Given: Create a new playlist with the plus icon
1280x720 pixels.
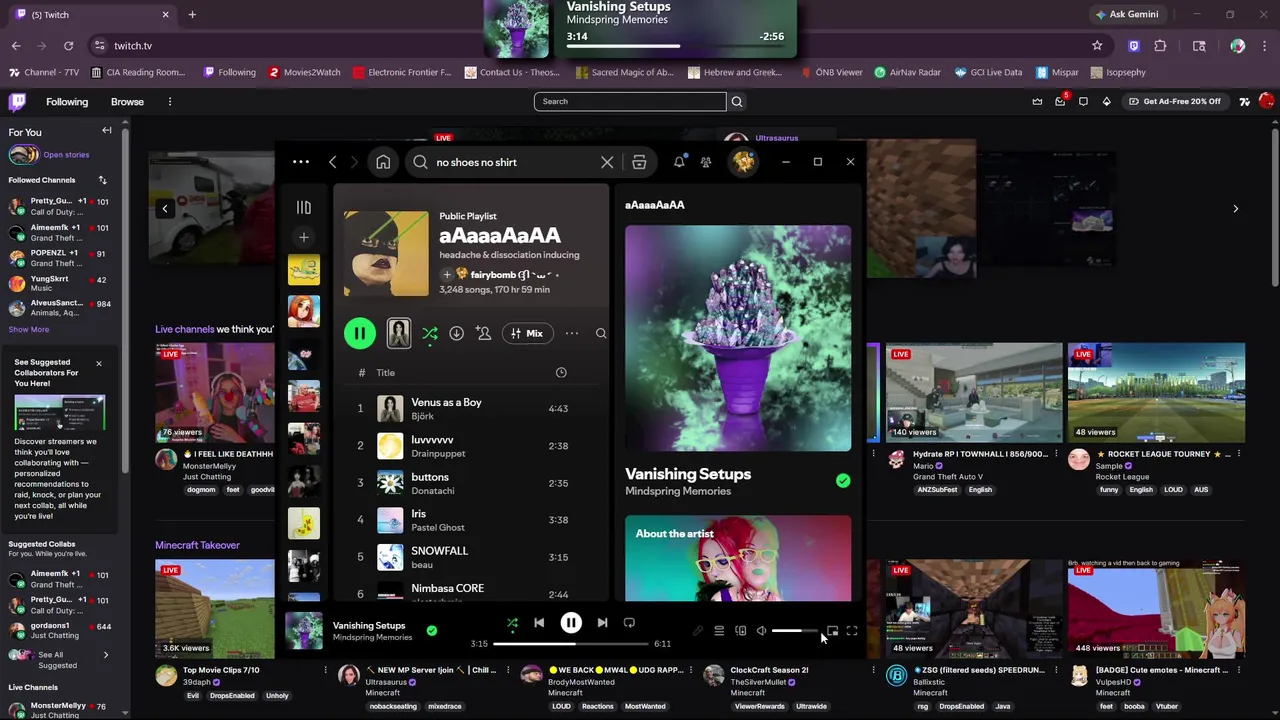Looking at the screenshot, I should 304,237.
